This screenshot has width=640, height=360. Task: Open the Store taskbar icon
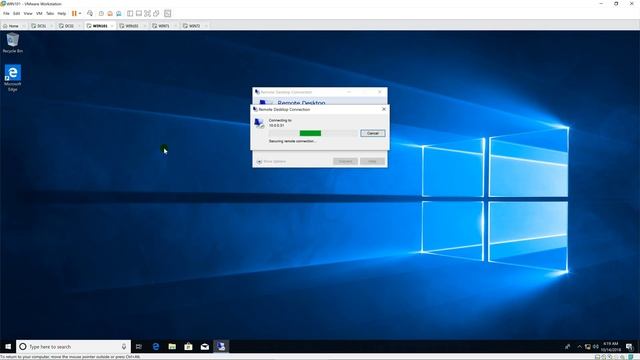(188, 347)
